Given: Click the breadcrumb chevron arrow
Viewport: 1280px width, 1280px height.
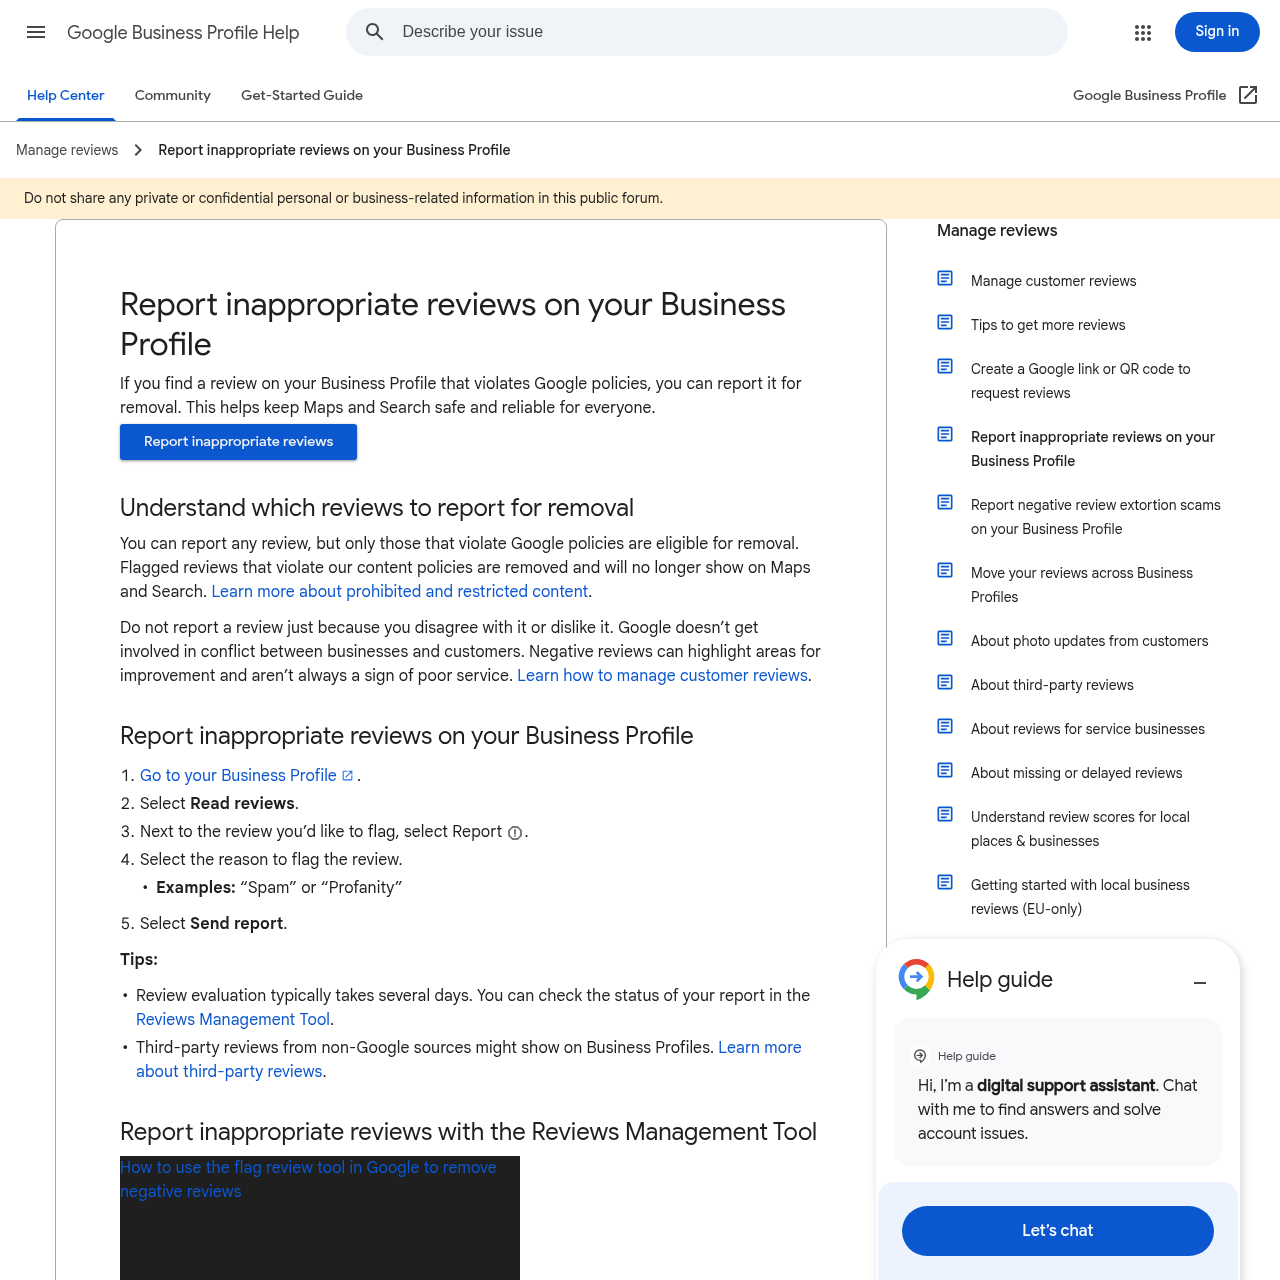Looking at the screenshot, I should pyautogui.click(x=138, y=150).
